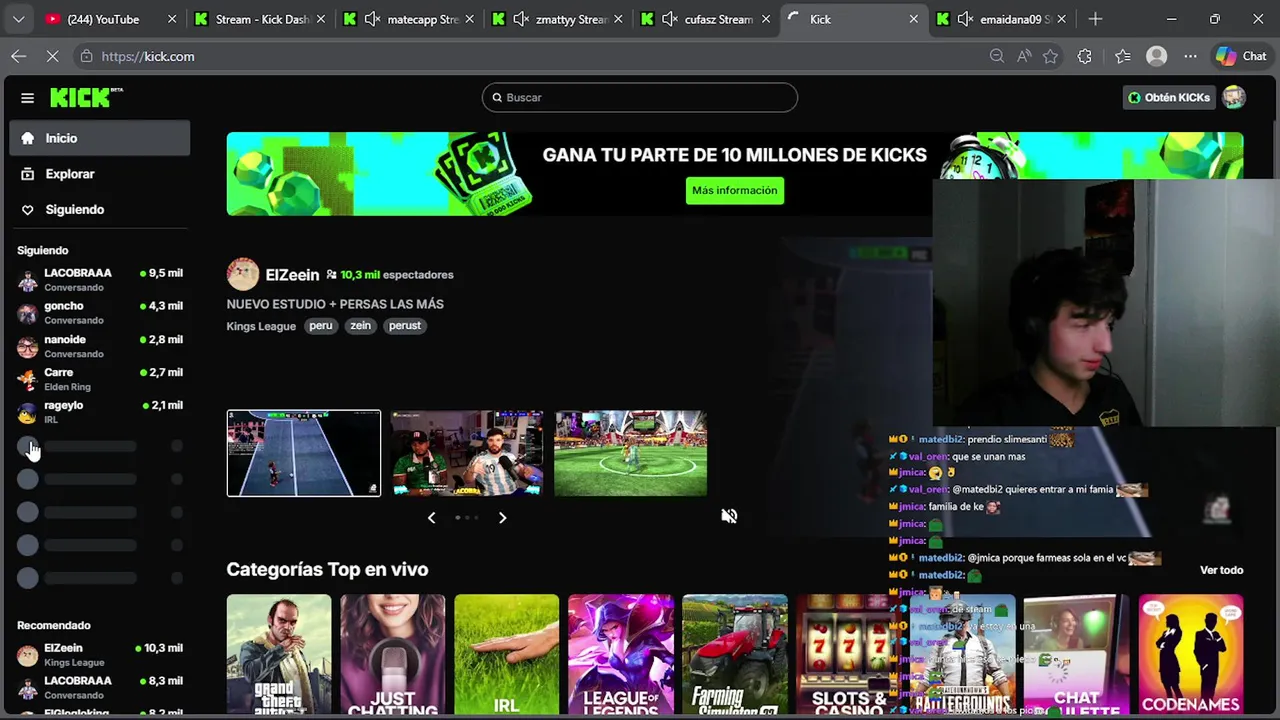The image size is (1280, 720).
Task: Open Grand Theft Auto category card
Action: point(279,655)
